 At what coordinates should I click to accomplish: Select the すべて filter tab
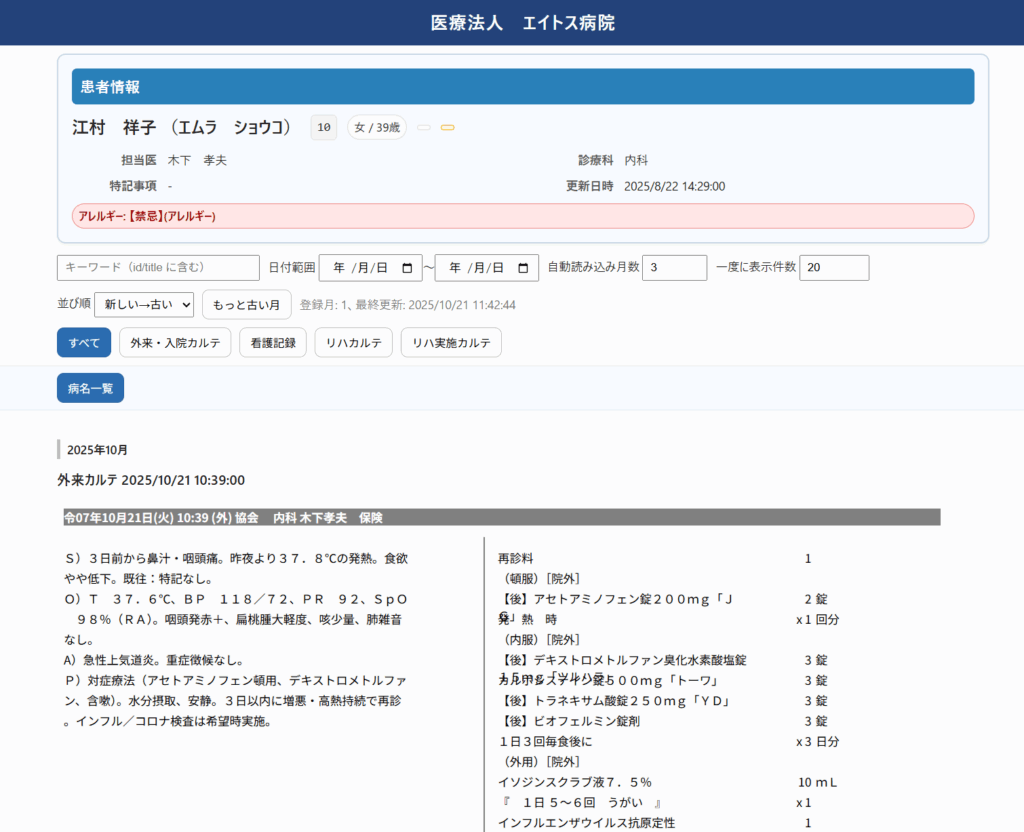coord(84,342)
